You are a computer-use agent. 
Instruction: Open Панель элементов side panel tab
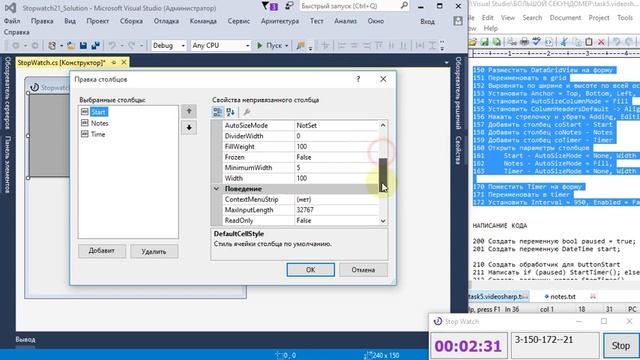[7, 164]
